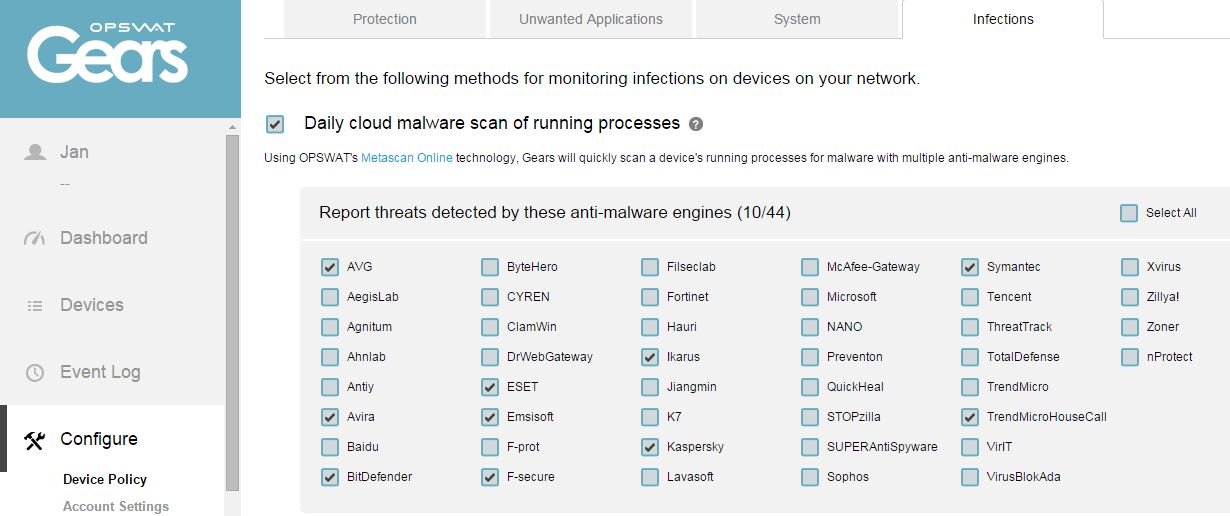The height and width of the screenshot is (516, 1230).
Task: Tick the Lavasoft checkbox
Action: coord(650,477)
